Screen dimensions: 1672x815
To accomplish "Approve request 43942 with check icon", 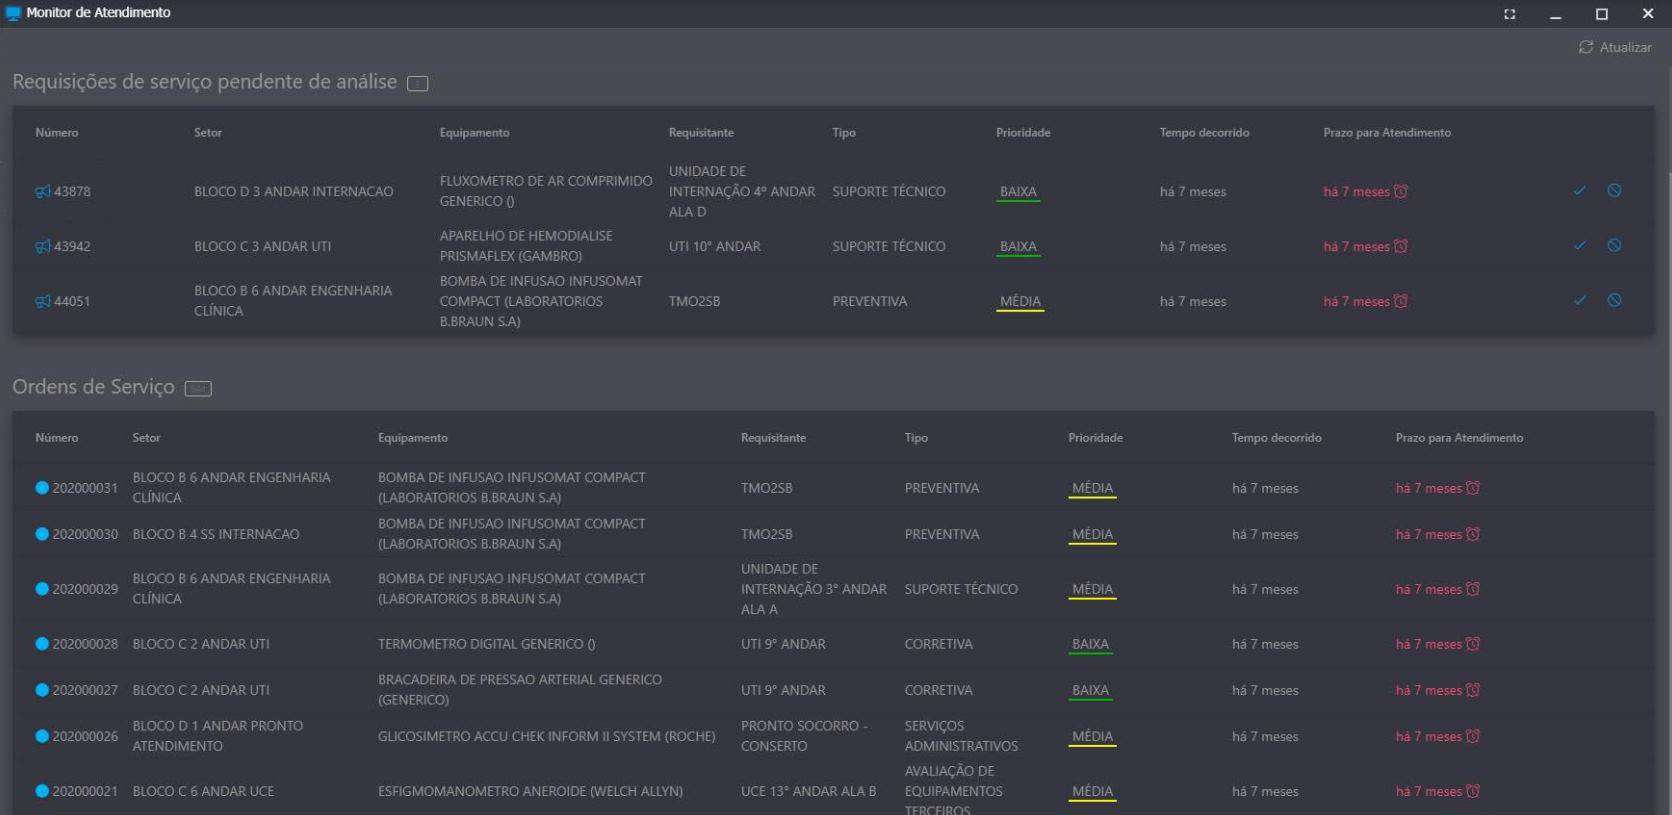I will point(1579,246).
